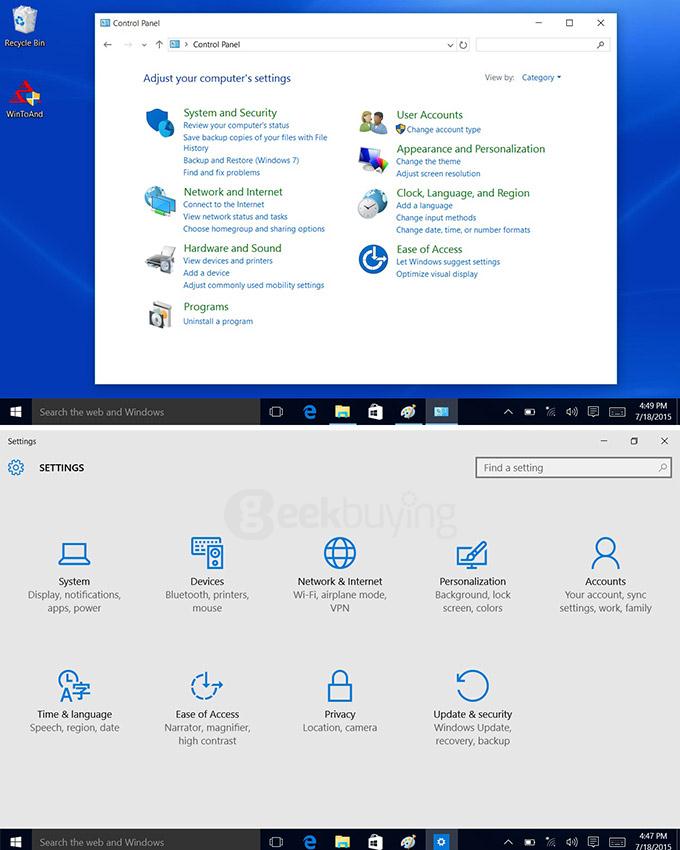Open Network & Internet globe in Settings

(340, 553)
